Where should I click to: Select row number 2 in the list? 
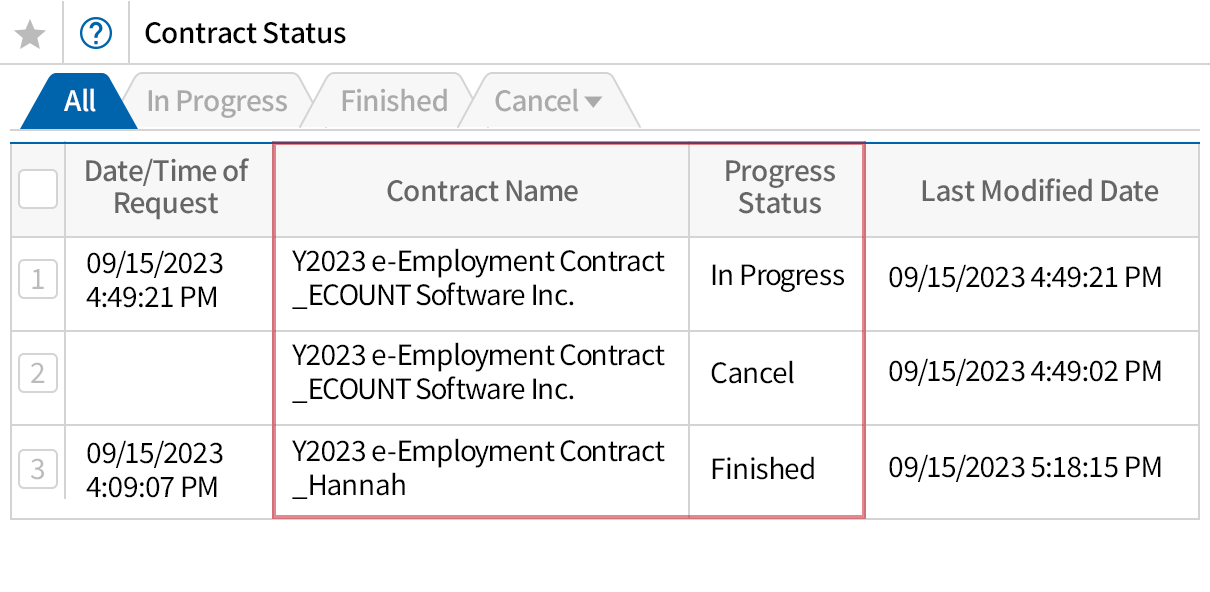(37, 374)
